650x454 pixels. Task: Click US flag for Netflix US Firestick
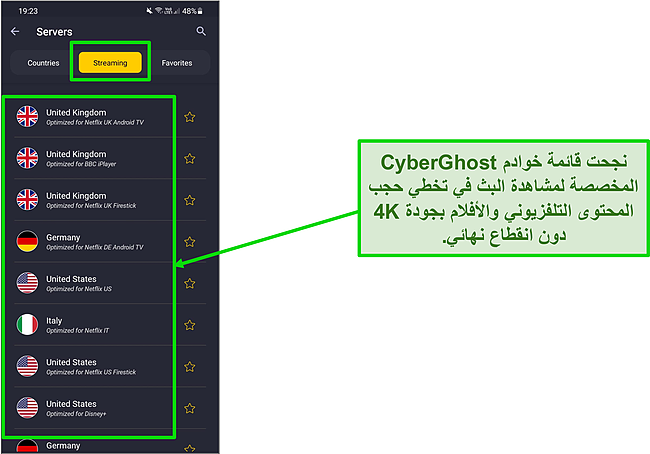coord(27,366)
